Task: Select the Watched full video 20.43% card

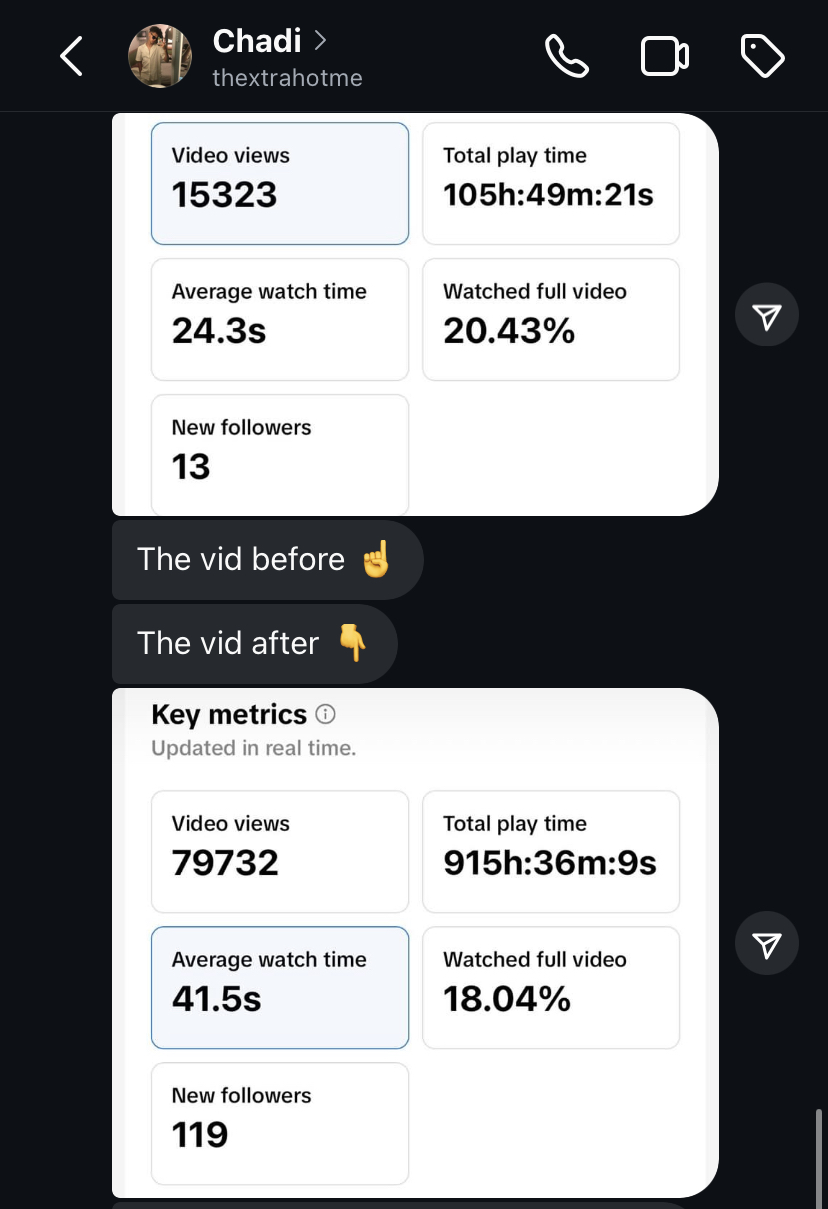Action: coord(551,319)
